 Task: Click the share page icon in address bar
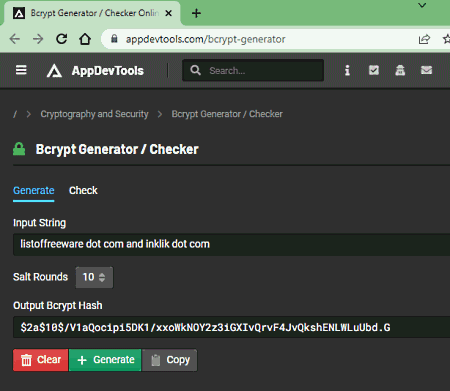(424, 39)
